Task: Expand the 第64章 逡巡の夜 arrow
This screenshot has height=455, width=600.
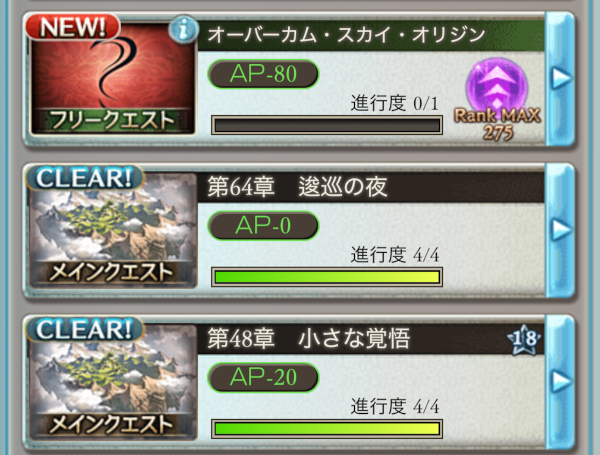Action: (x=560, y=230)
